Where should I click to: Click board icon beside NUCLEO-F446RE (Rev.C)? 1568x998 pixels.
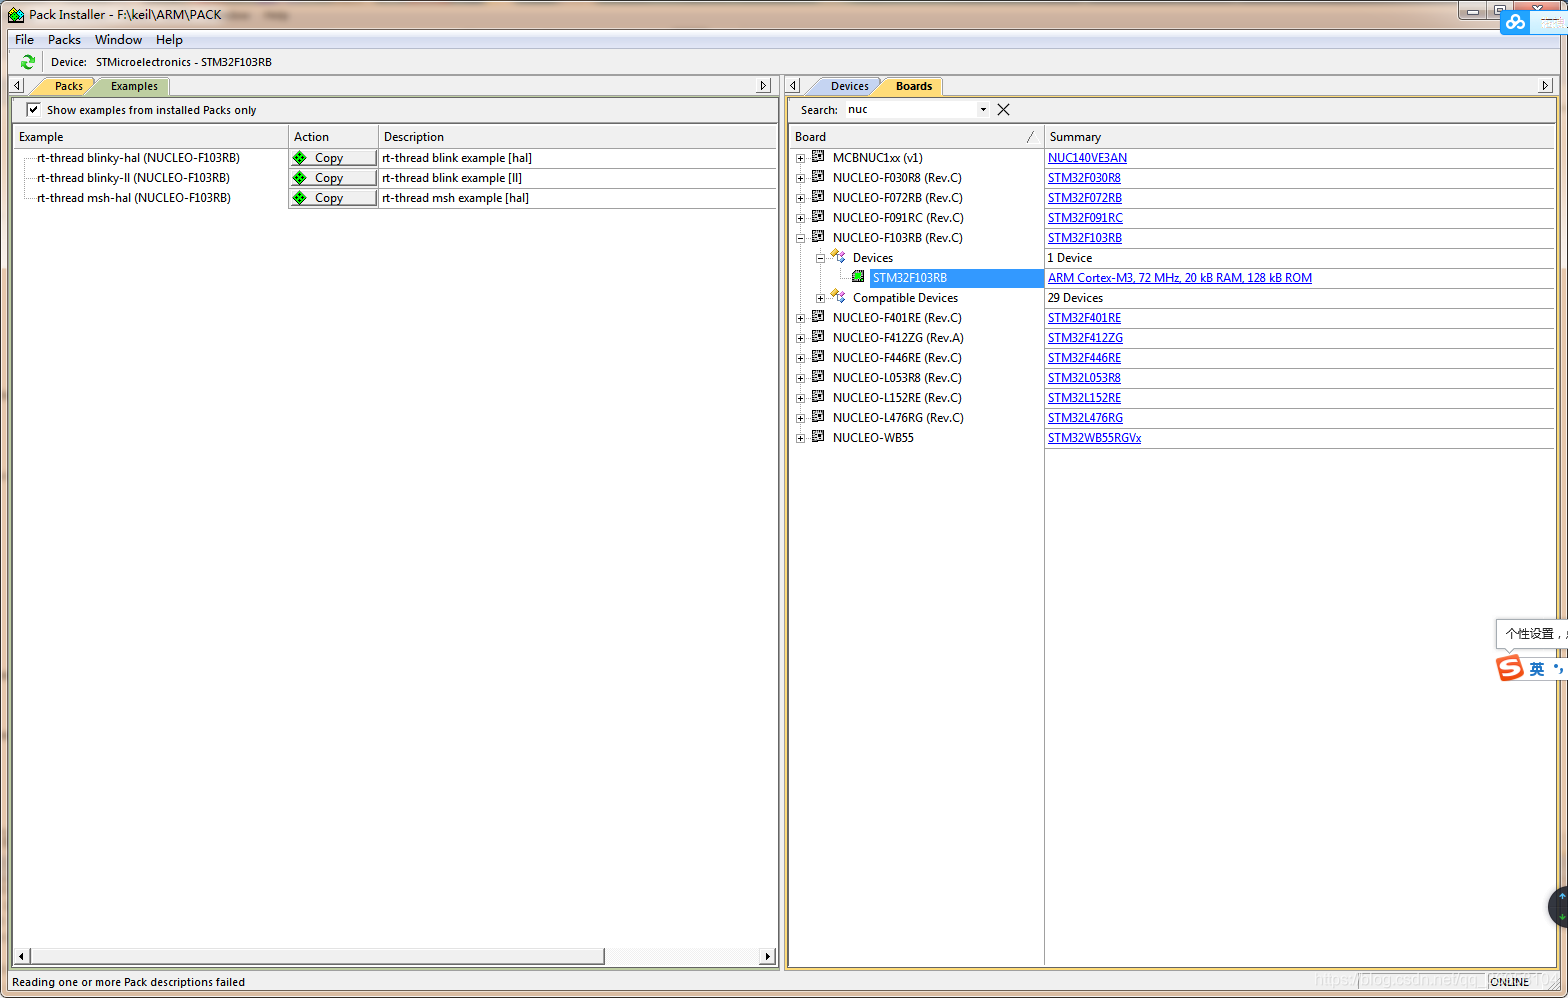[818, 357]
